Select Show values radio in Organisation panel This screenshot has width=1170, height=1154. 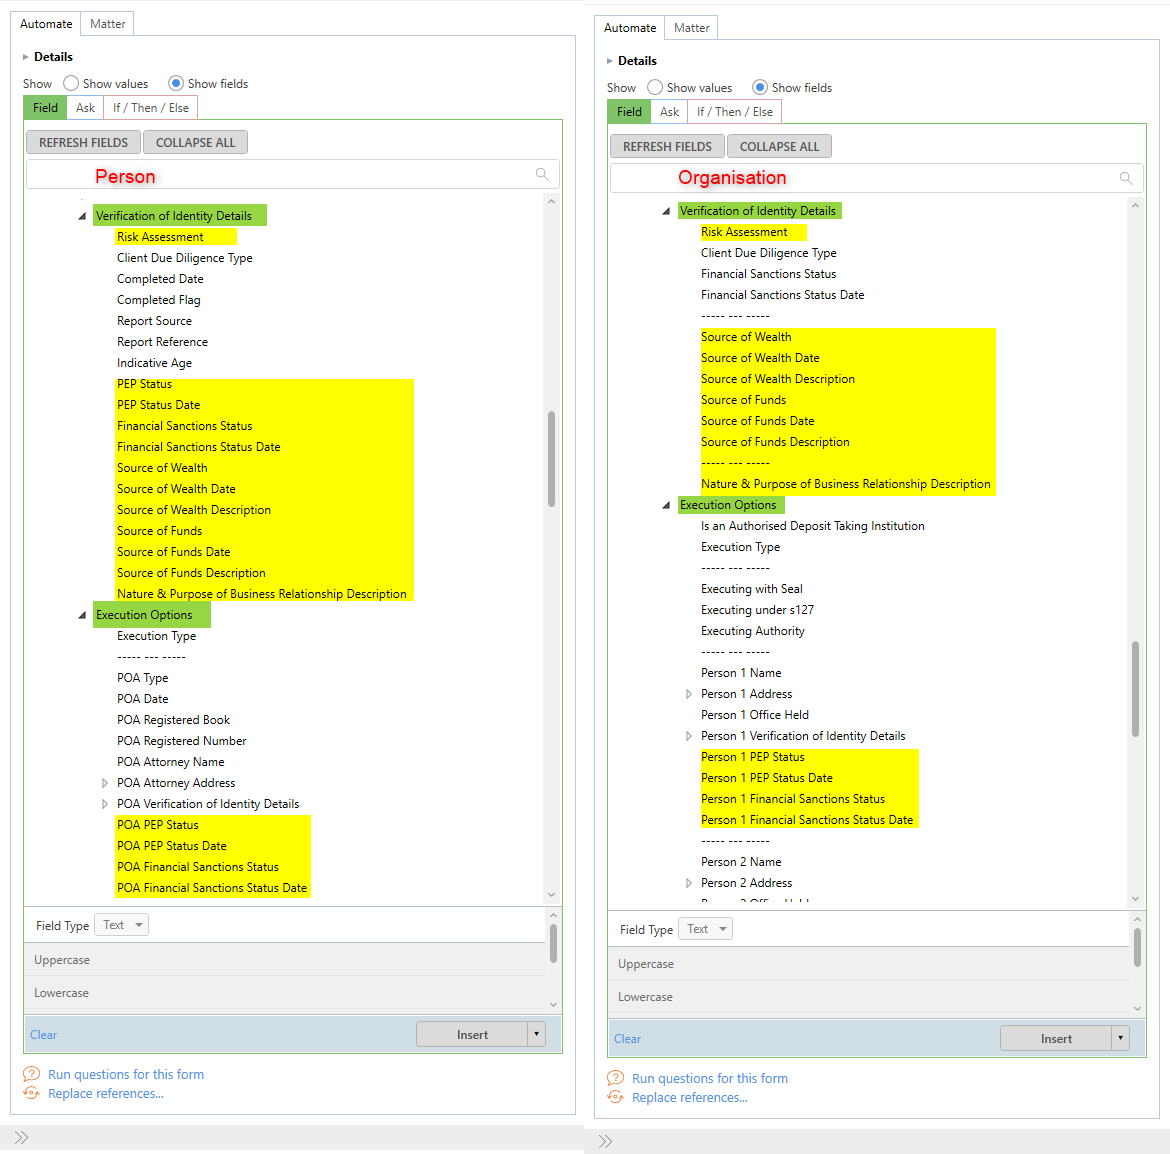pos(655,88)
